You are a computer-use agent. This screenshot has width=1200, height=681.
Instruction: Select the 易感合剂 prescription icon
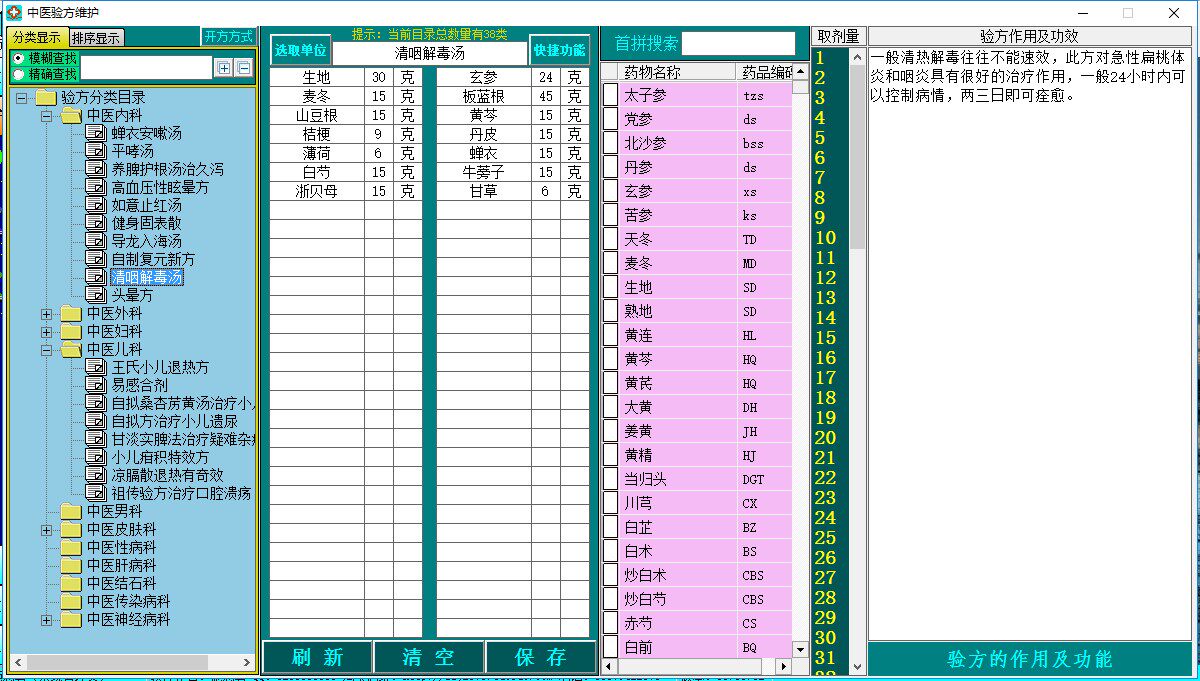96,385
